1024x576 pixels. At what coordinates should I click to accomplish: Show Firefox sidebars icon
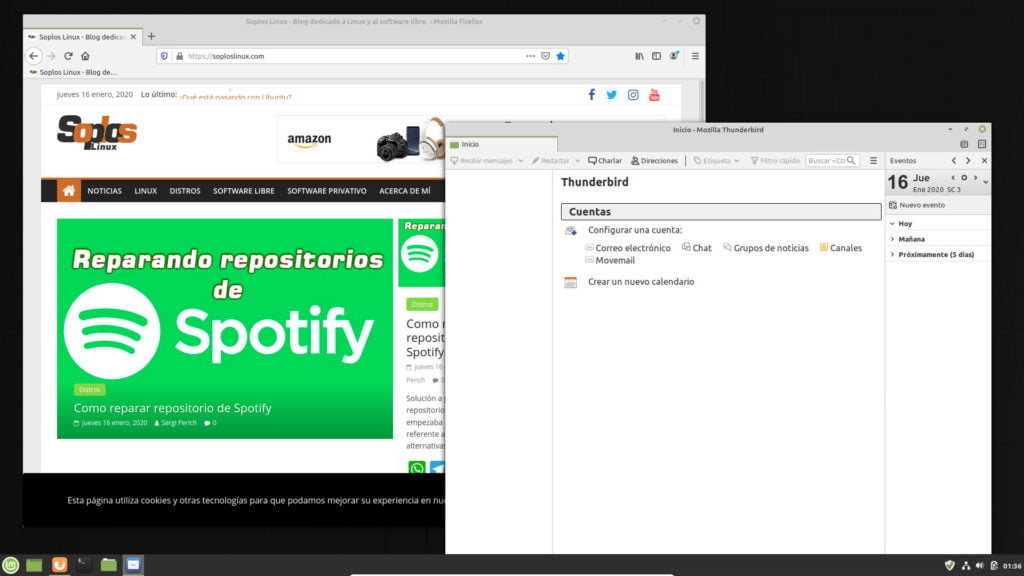pos(656,56)
